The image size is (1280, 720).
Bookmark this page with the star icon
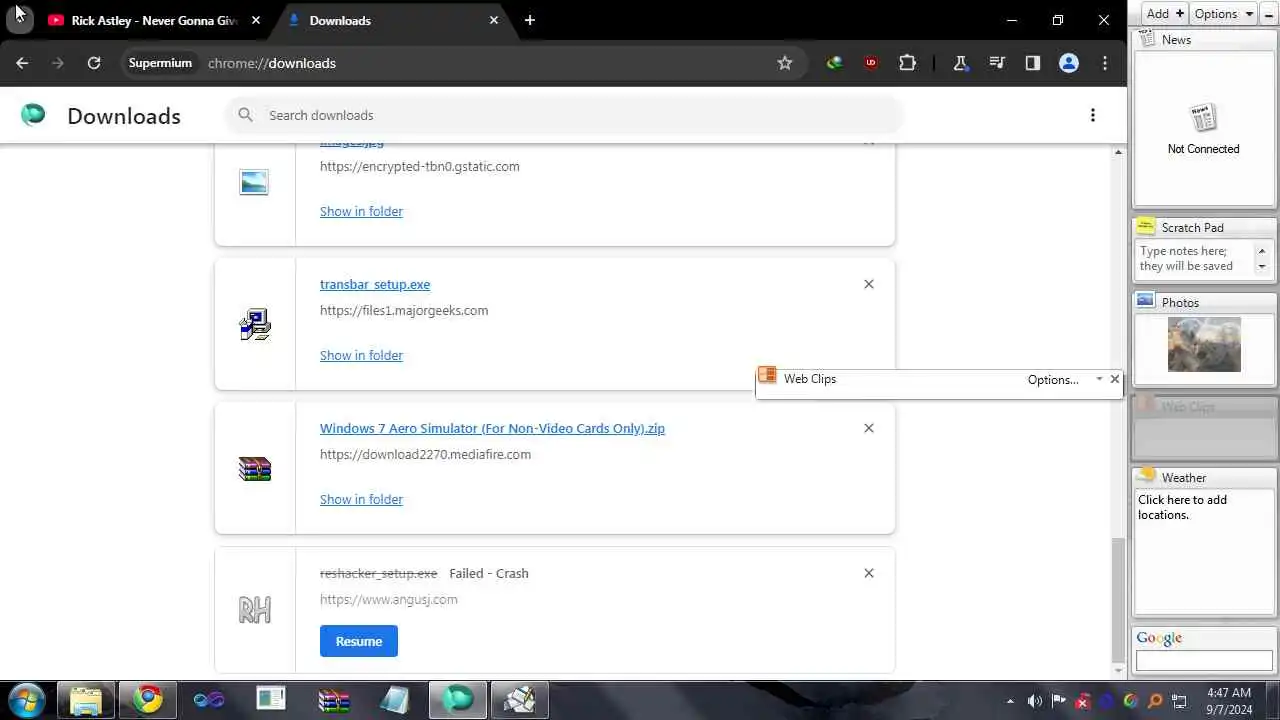[x=785, y=63]
